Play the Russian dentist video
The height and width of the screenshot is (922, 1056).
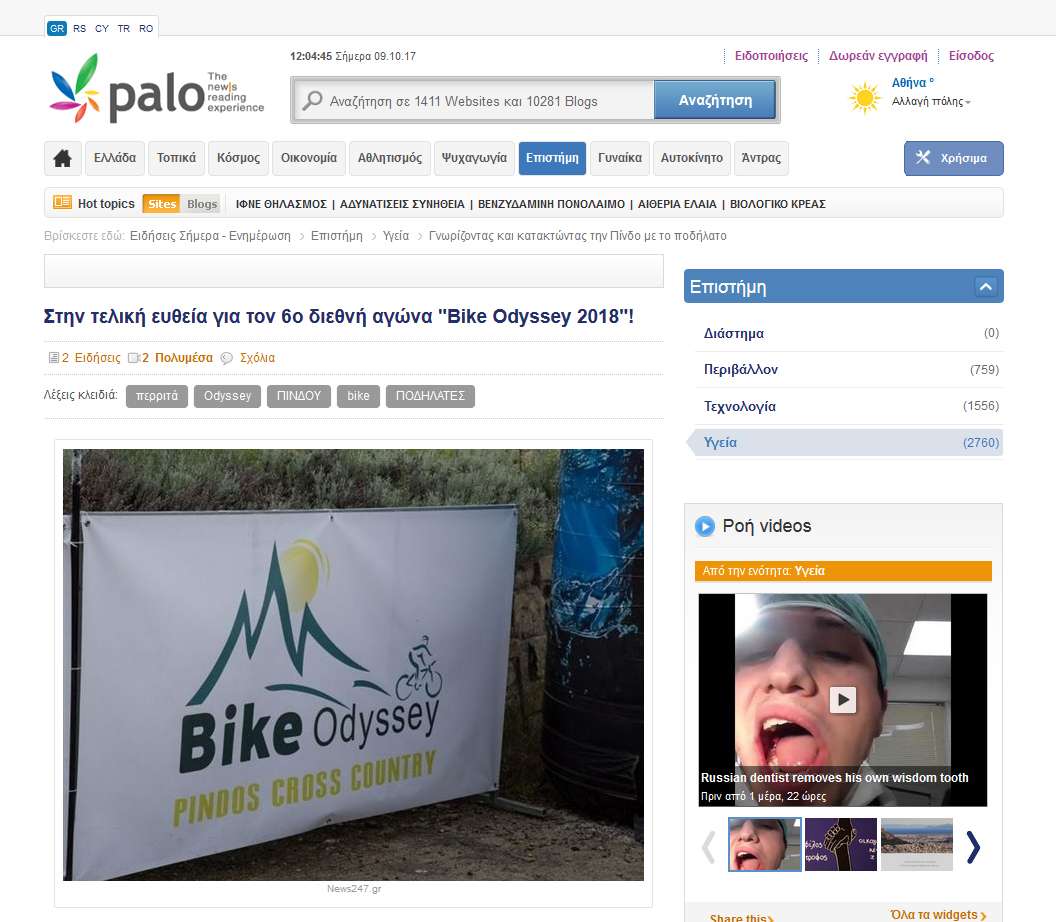click(x=843, y=700)
